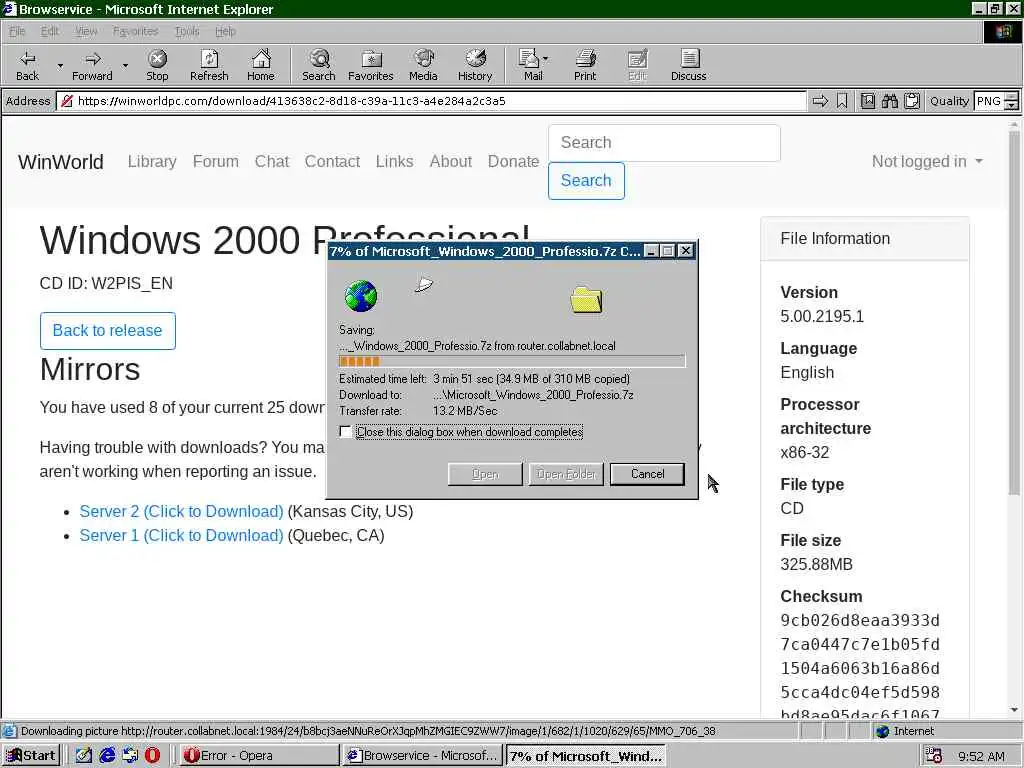Expand the 'Not logged in' account dropdown
This screenshot has width=1024, height=768.
click(927, 161)
